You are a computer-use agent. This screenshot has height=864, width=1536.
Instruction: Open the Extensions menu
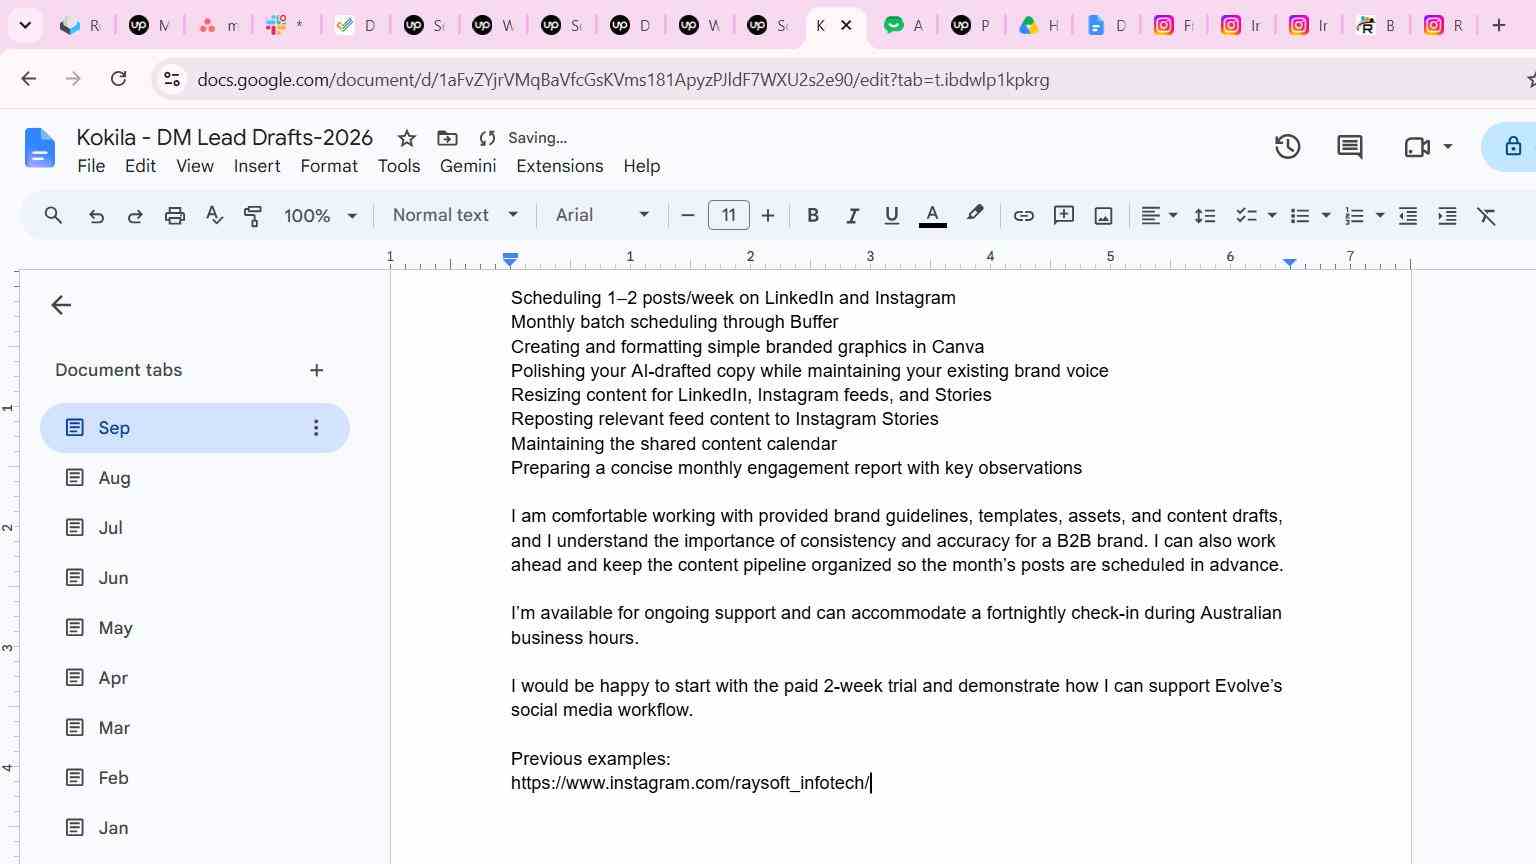pos(559,166)
